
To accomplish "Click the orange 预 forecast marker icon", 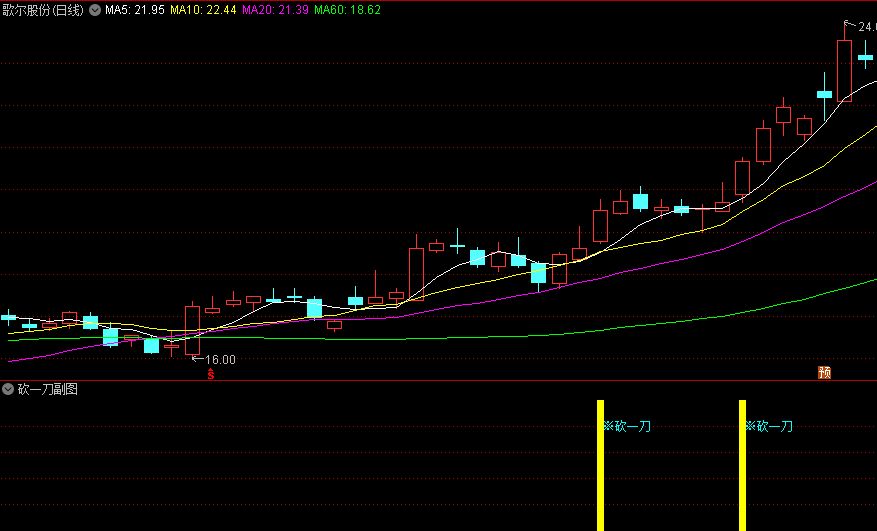I will tap(824, 372).
